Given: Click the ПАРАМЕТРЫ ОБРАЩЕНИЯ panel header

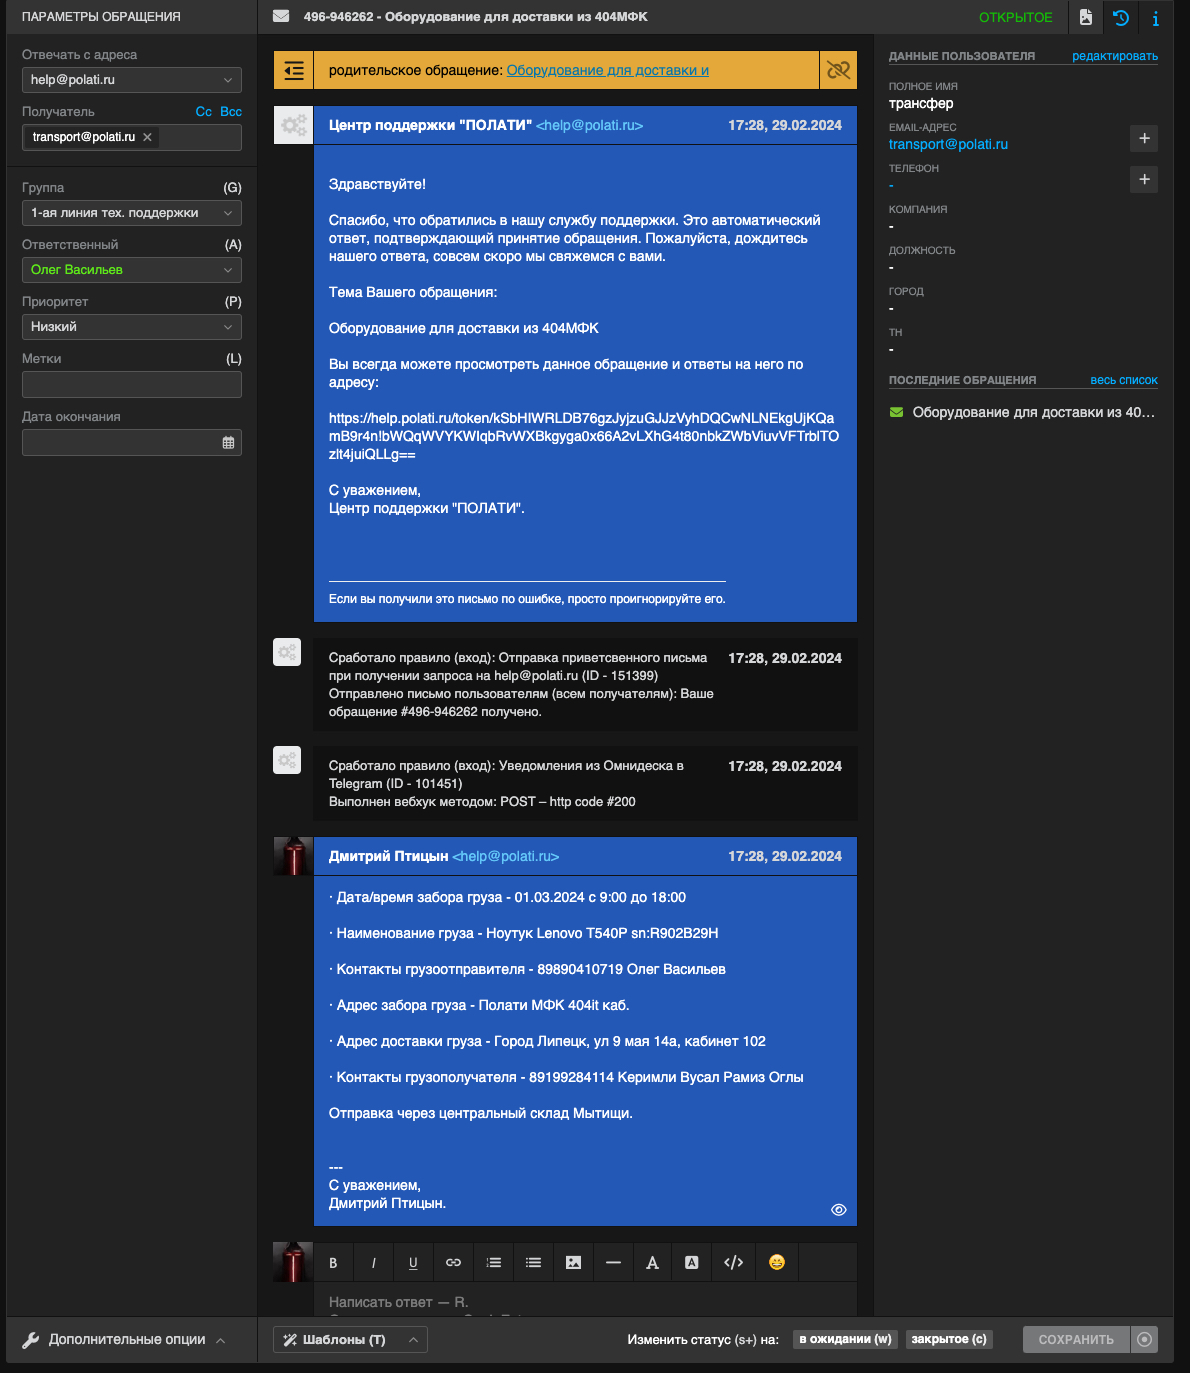Looking at the screenshot, I should click(101, 17).
